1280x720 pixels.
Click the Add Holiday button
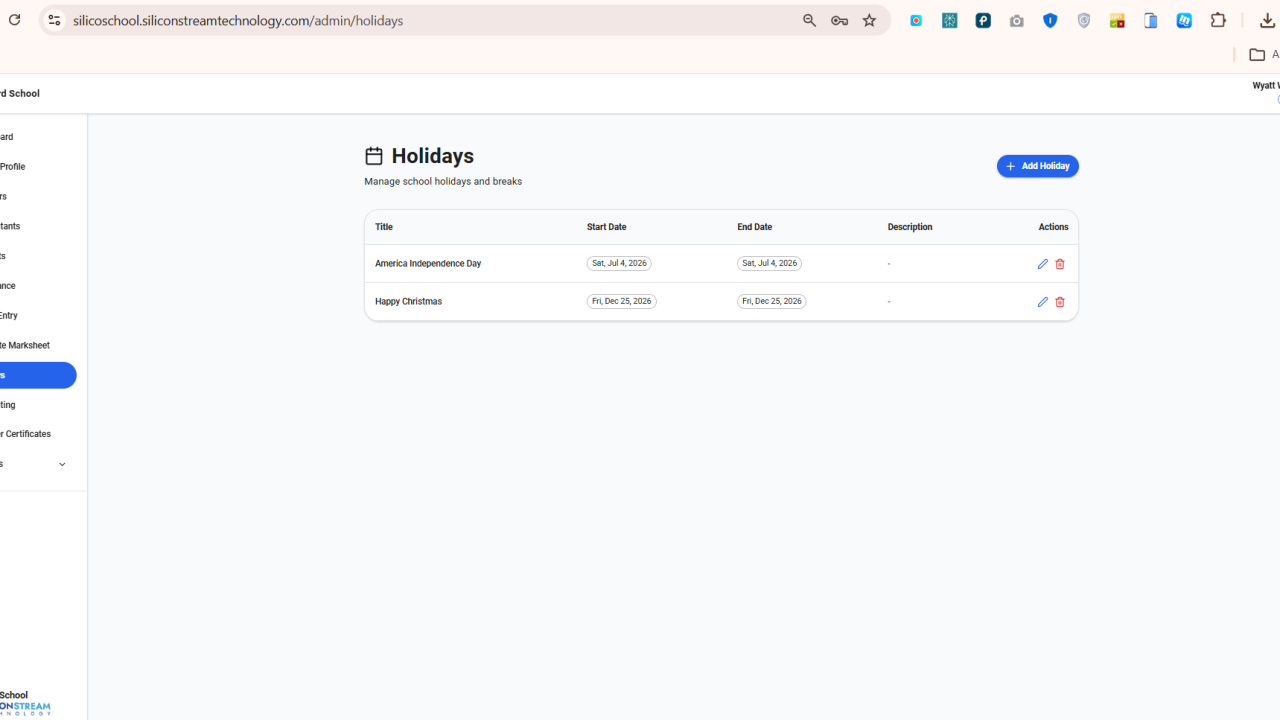pyautogui.click(x=1037, y=166)
